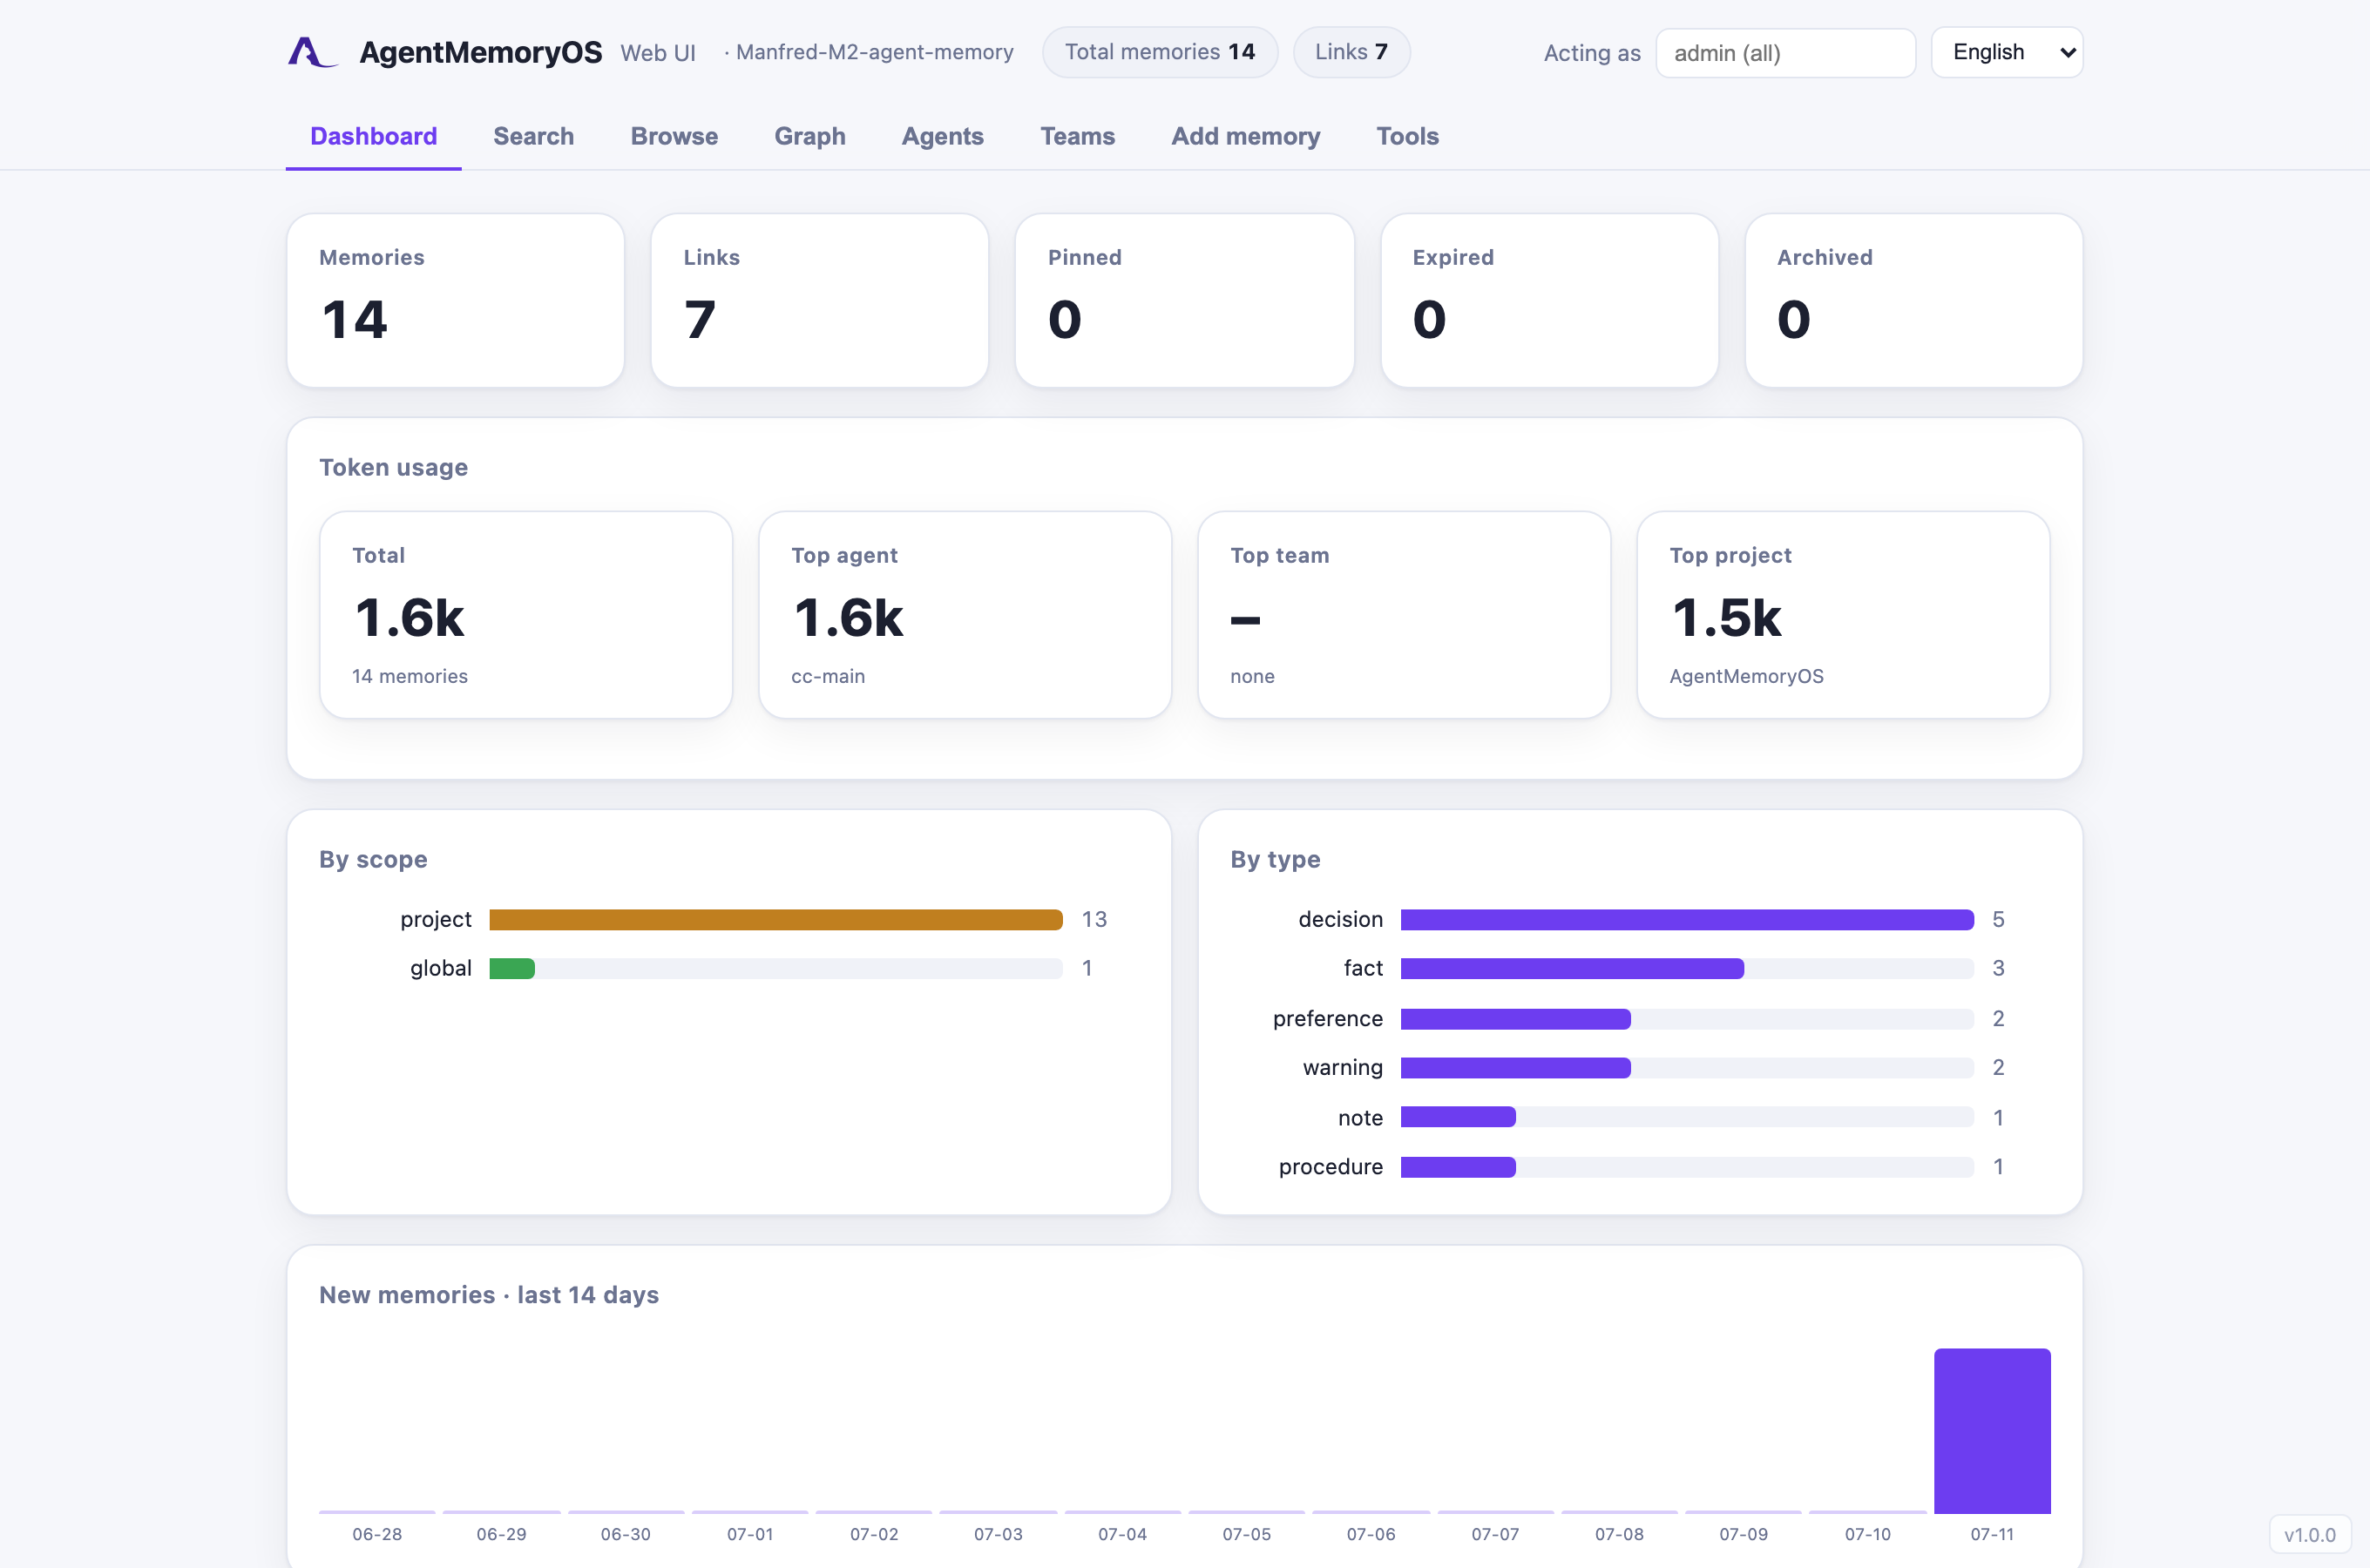Click the Manfred-M2-agent-memory label
Image resolution: width=2370 pixels, height=1568 pixels.
(874, 52)
